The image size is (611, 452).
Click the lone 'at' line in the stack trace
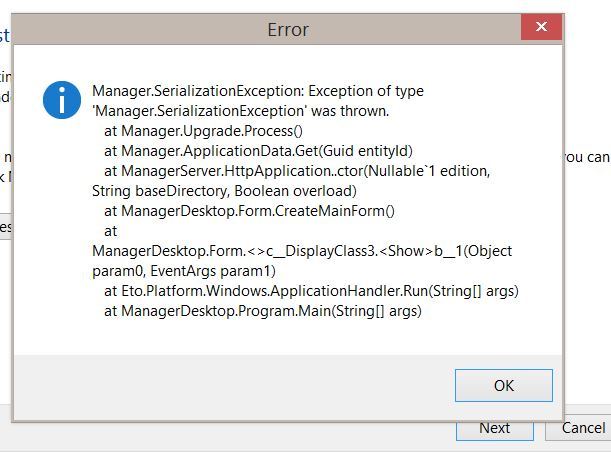click(x=110, y=231)
